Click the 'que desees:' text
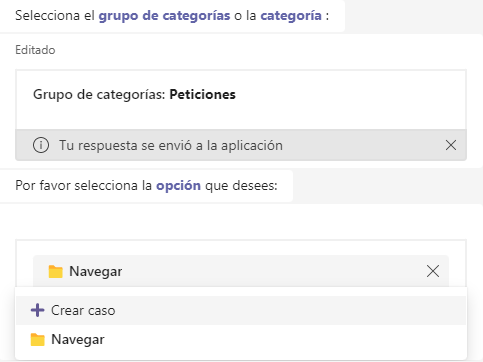Viewport: 483px width, 362px height. pos(241,185)
